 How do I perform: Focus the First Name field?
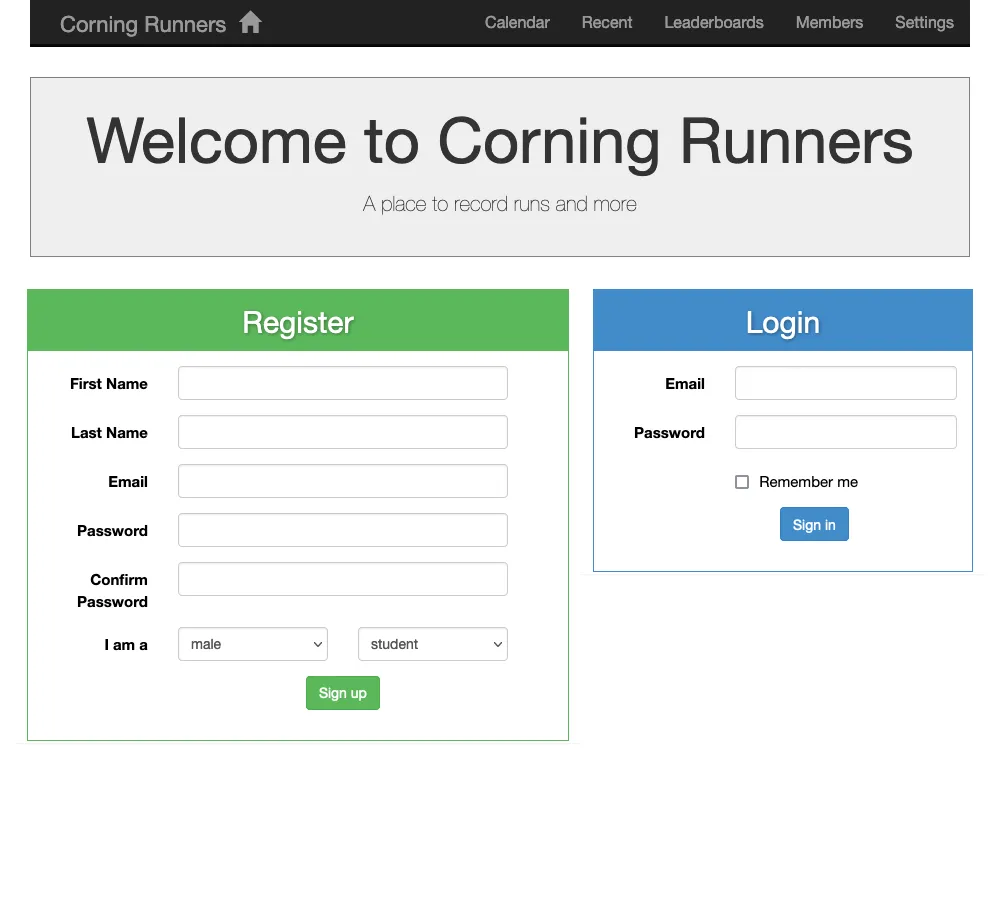click(343, 383)
